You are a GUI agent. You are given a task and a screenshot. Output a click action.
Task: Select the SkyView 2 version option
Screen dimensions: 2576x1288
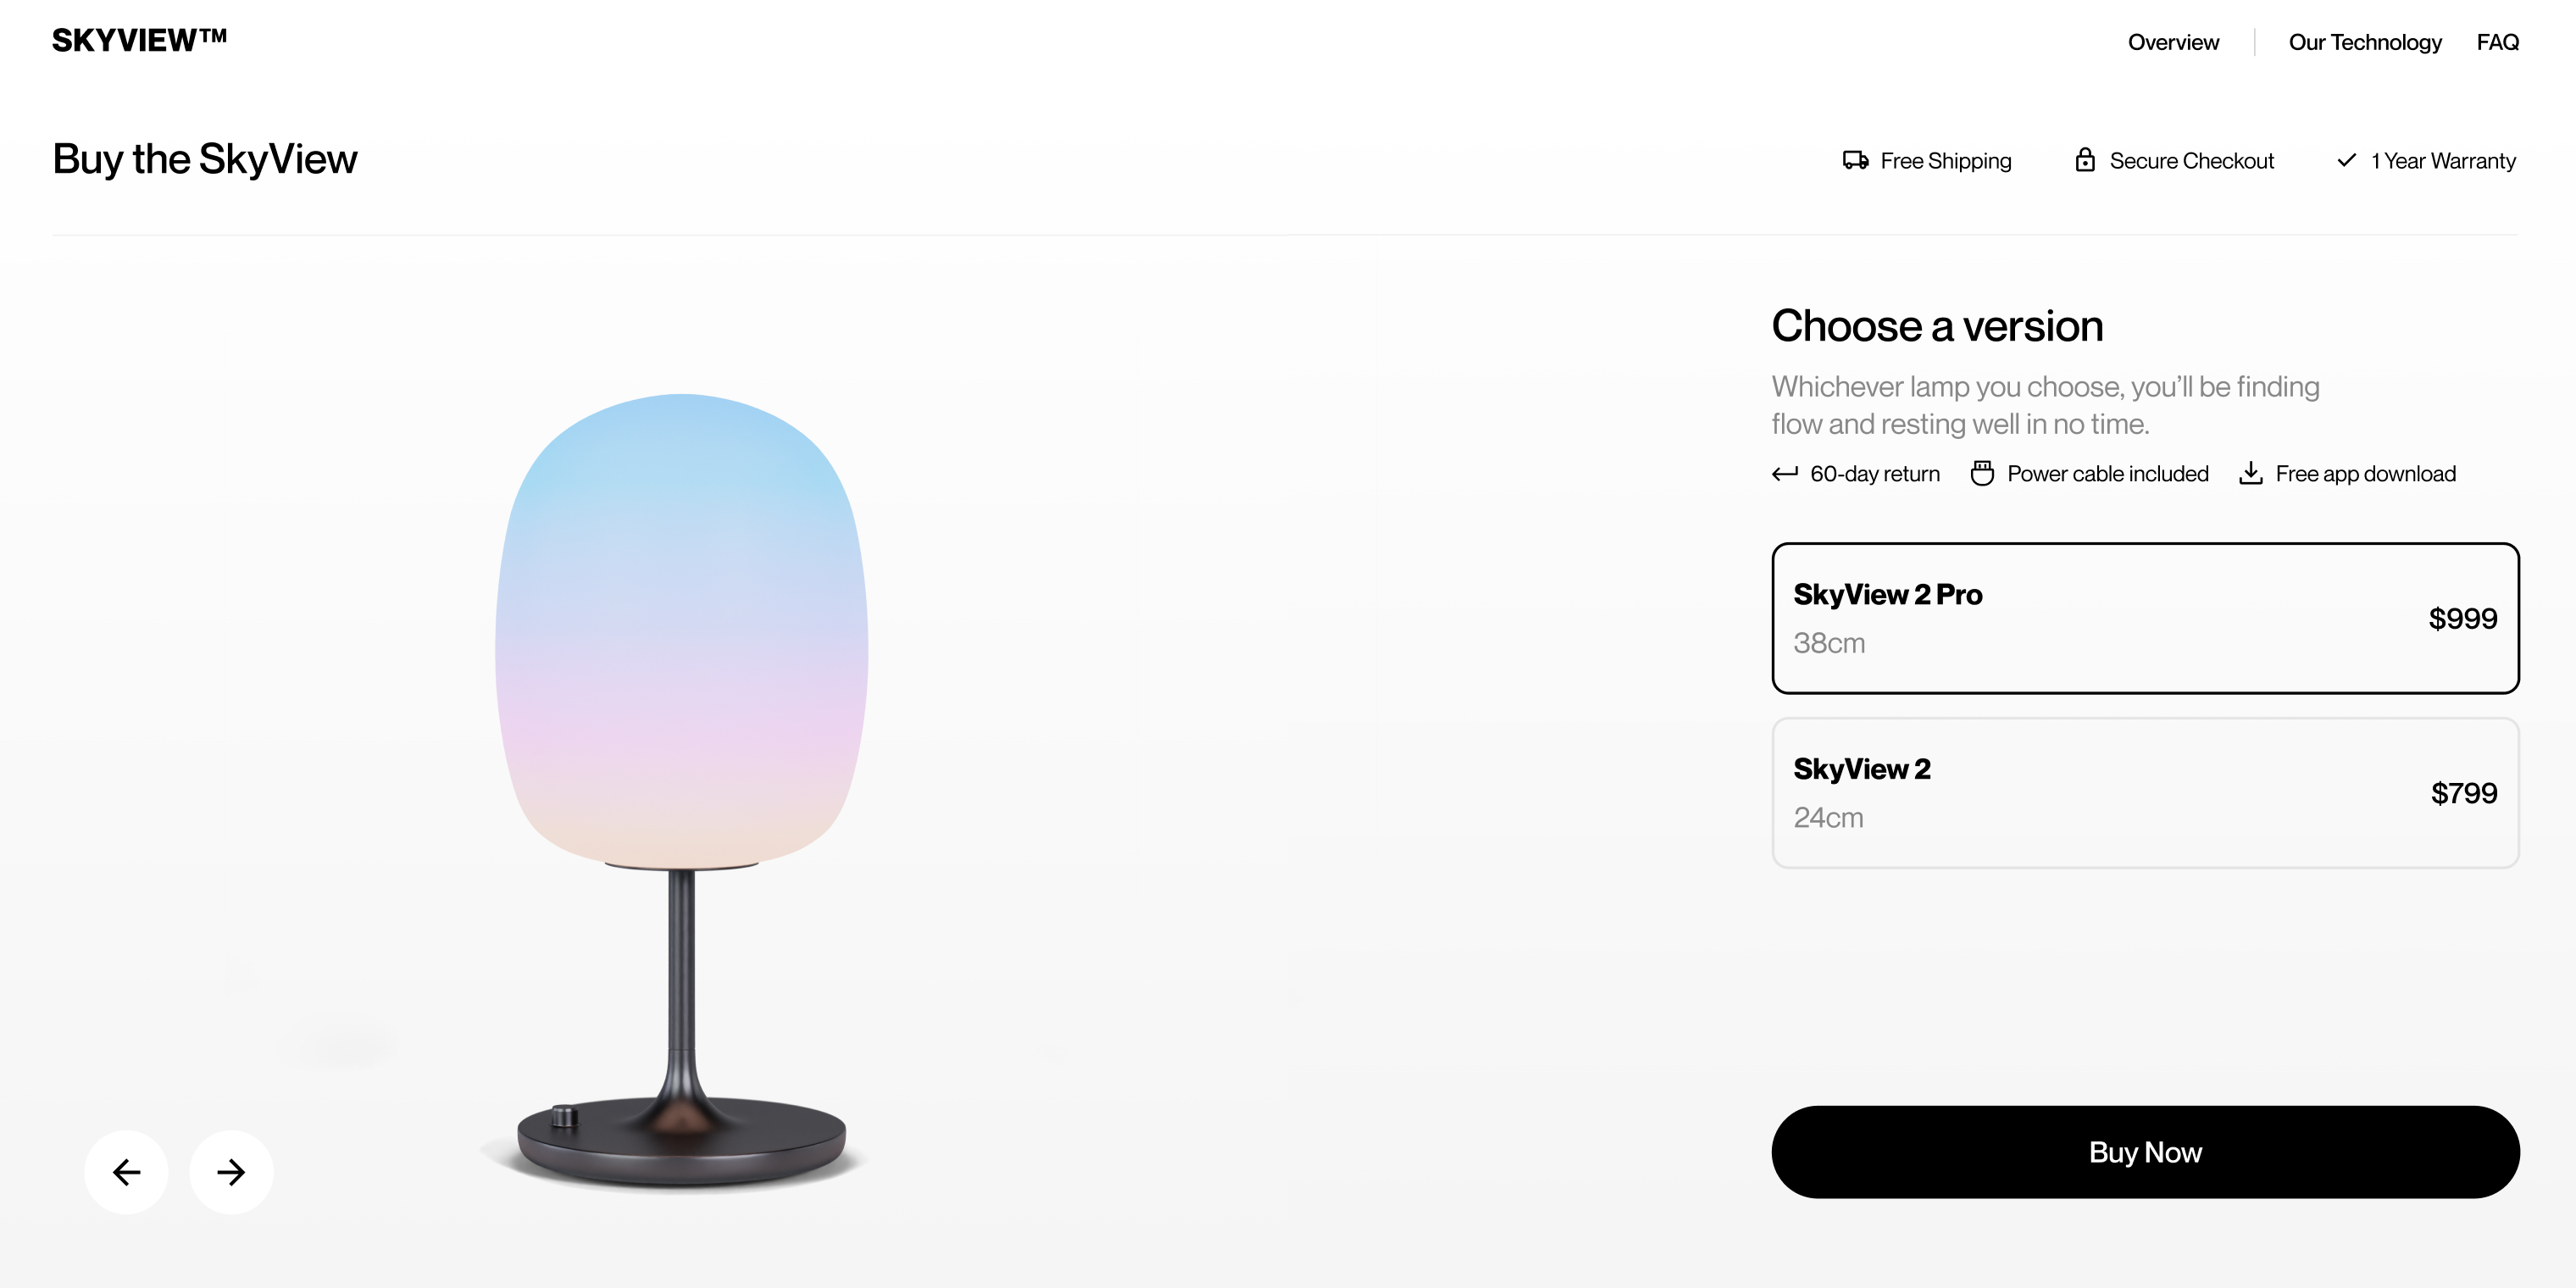[2145, 793]
